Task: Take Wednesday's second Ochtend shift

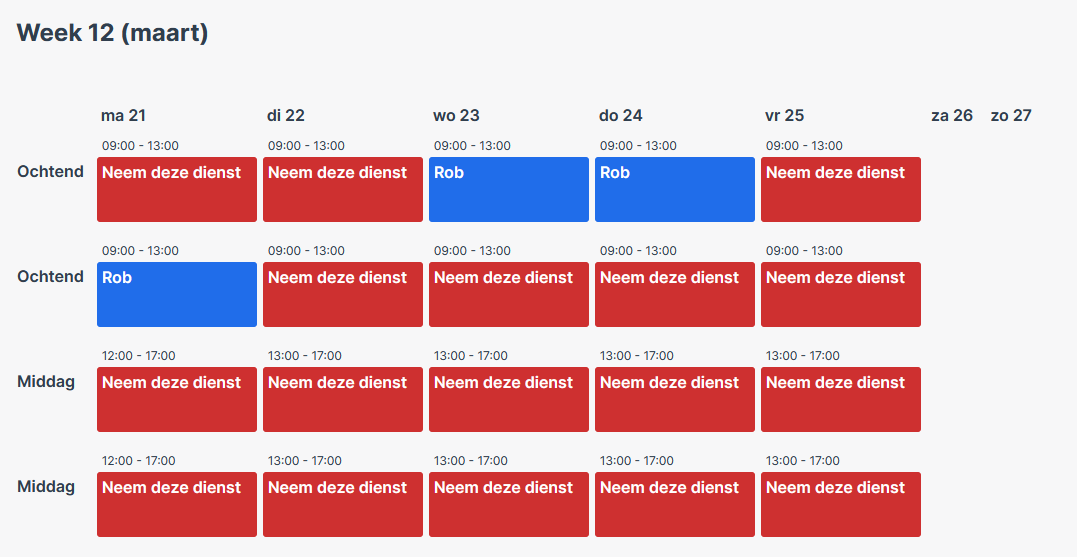Action: coord(509,295)
